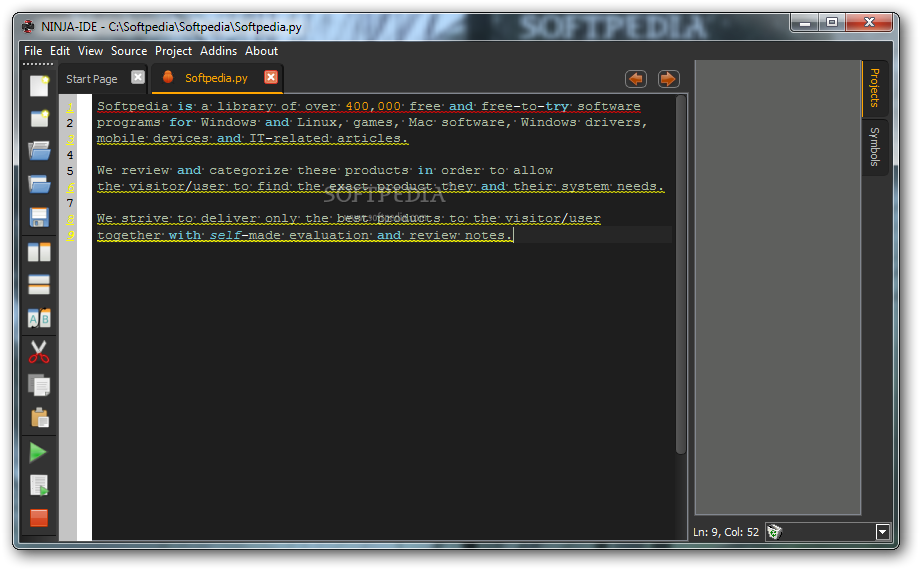This screenshot has width=920, height=570.
Task: Click the NINJA-IDE title bar icon
Action: tap(28, 26)
